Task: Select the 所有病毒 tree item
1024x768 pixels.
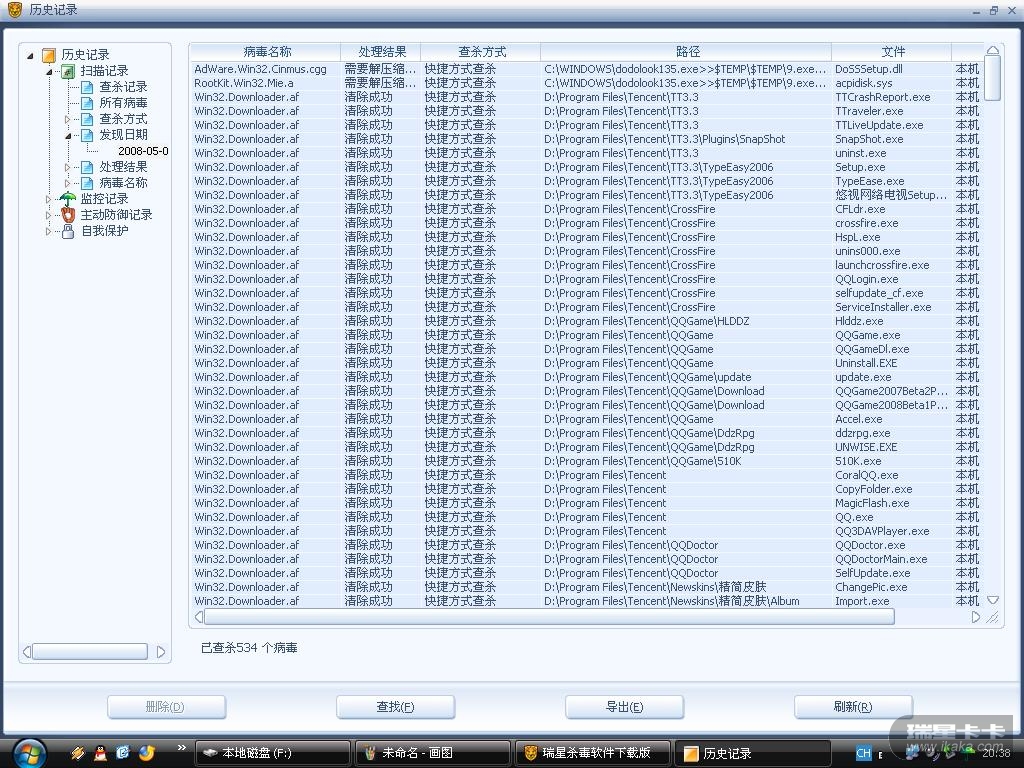Action: 123,103
